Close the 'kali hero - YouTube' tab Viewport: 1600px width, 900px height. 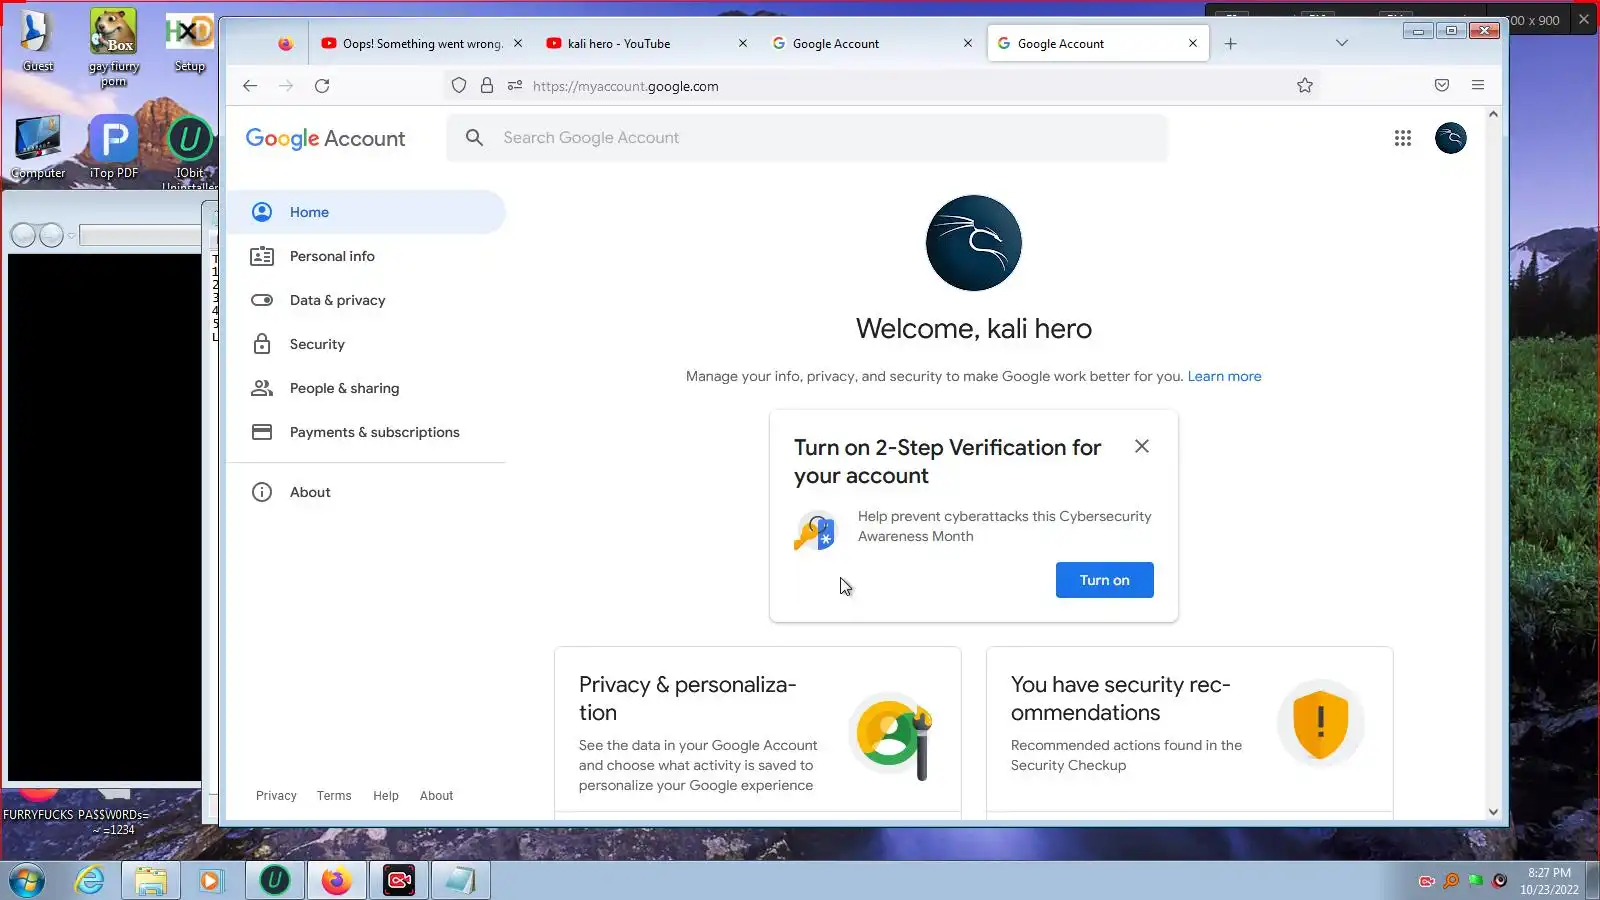(x=743, y=43)
